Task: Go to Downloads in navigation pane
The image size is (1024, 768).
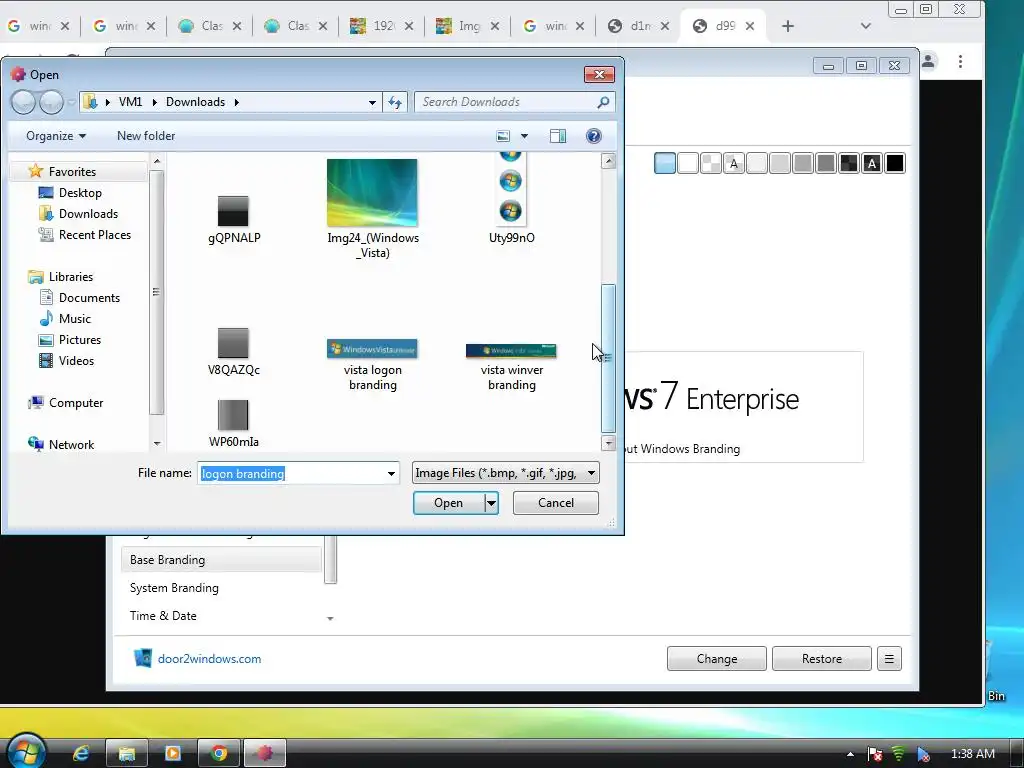Action: [88, 214]
